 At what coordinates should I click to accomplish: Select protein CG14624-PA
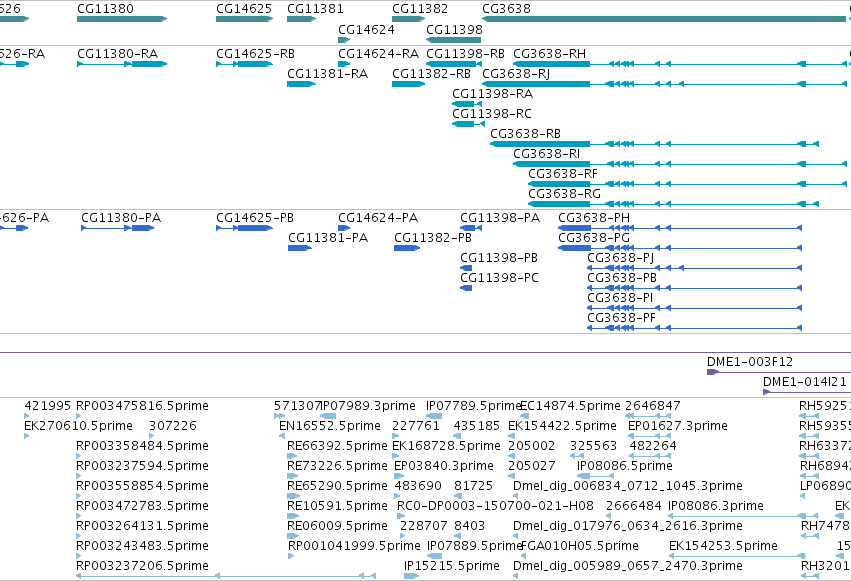[344, 228]
